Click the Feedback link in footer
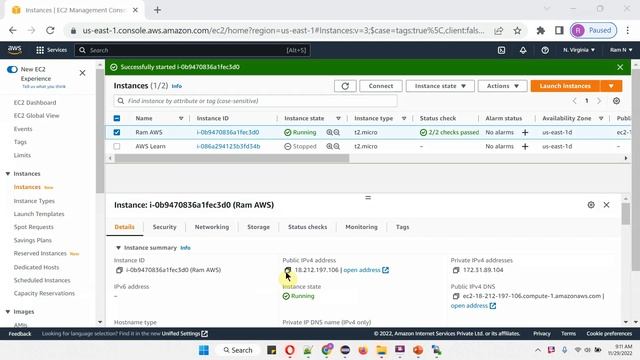 point(20,334)
